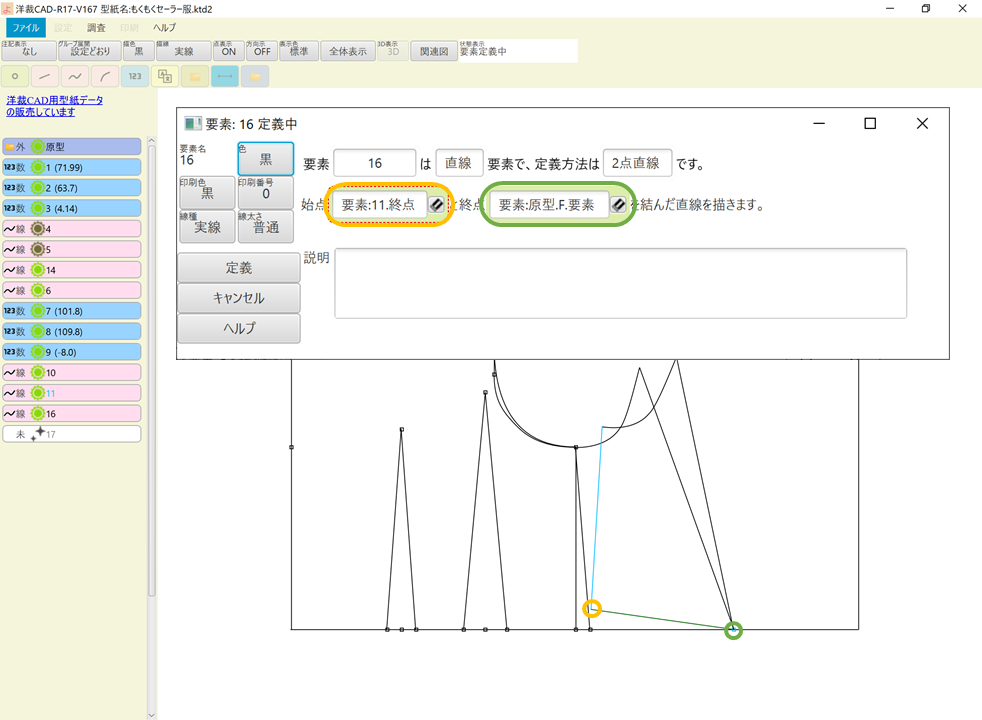The width and height of the screenshot is (982, 720).
Task: Select the 123 numeric value tool
Action: 134,76
